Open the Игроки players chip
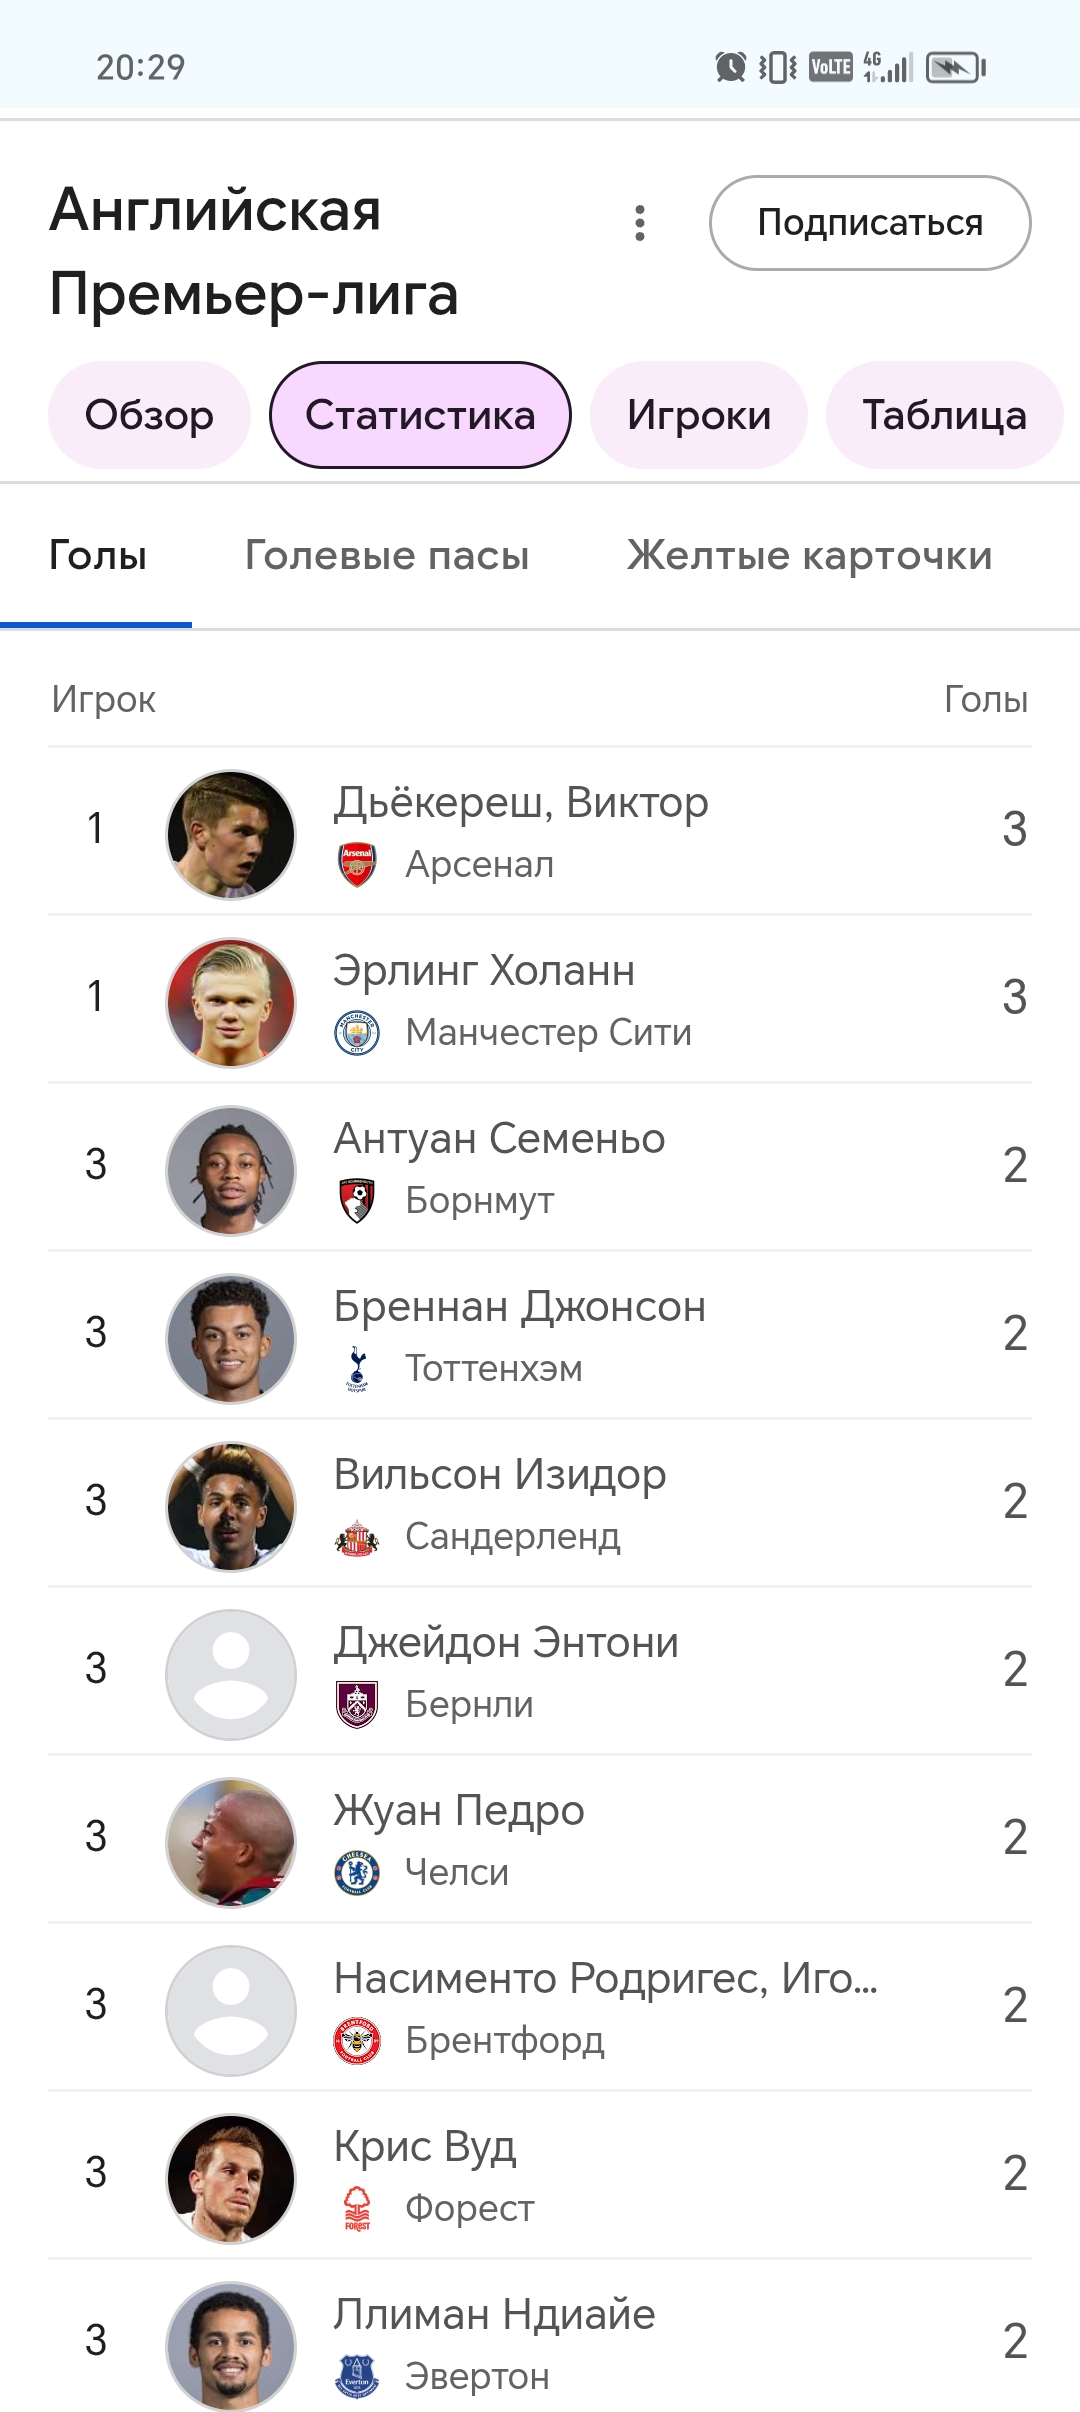Image resolution: width=1080 pixels, height=2412 pixels. [699, 415]
